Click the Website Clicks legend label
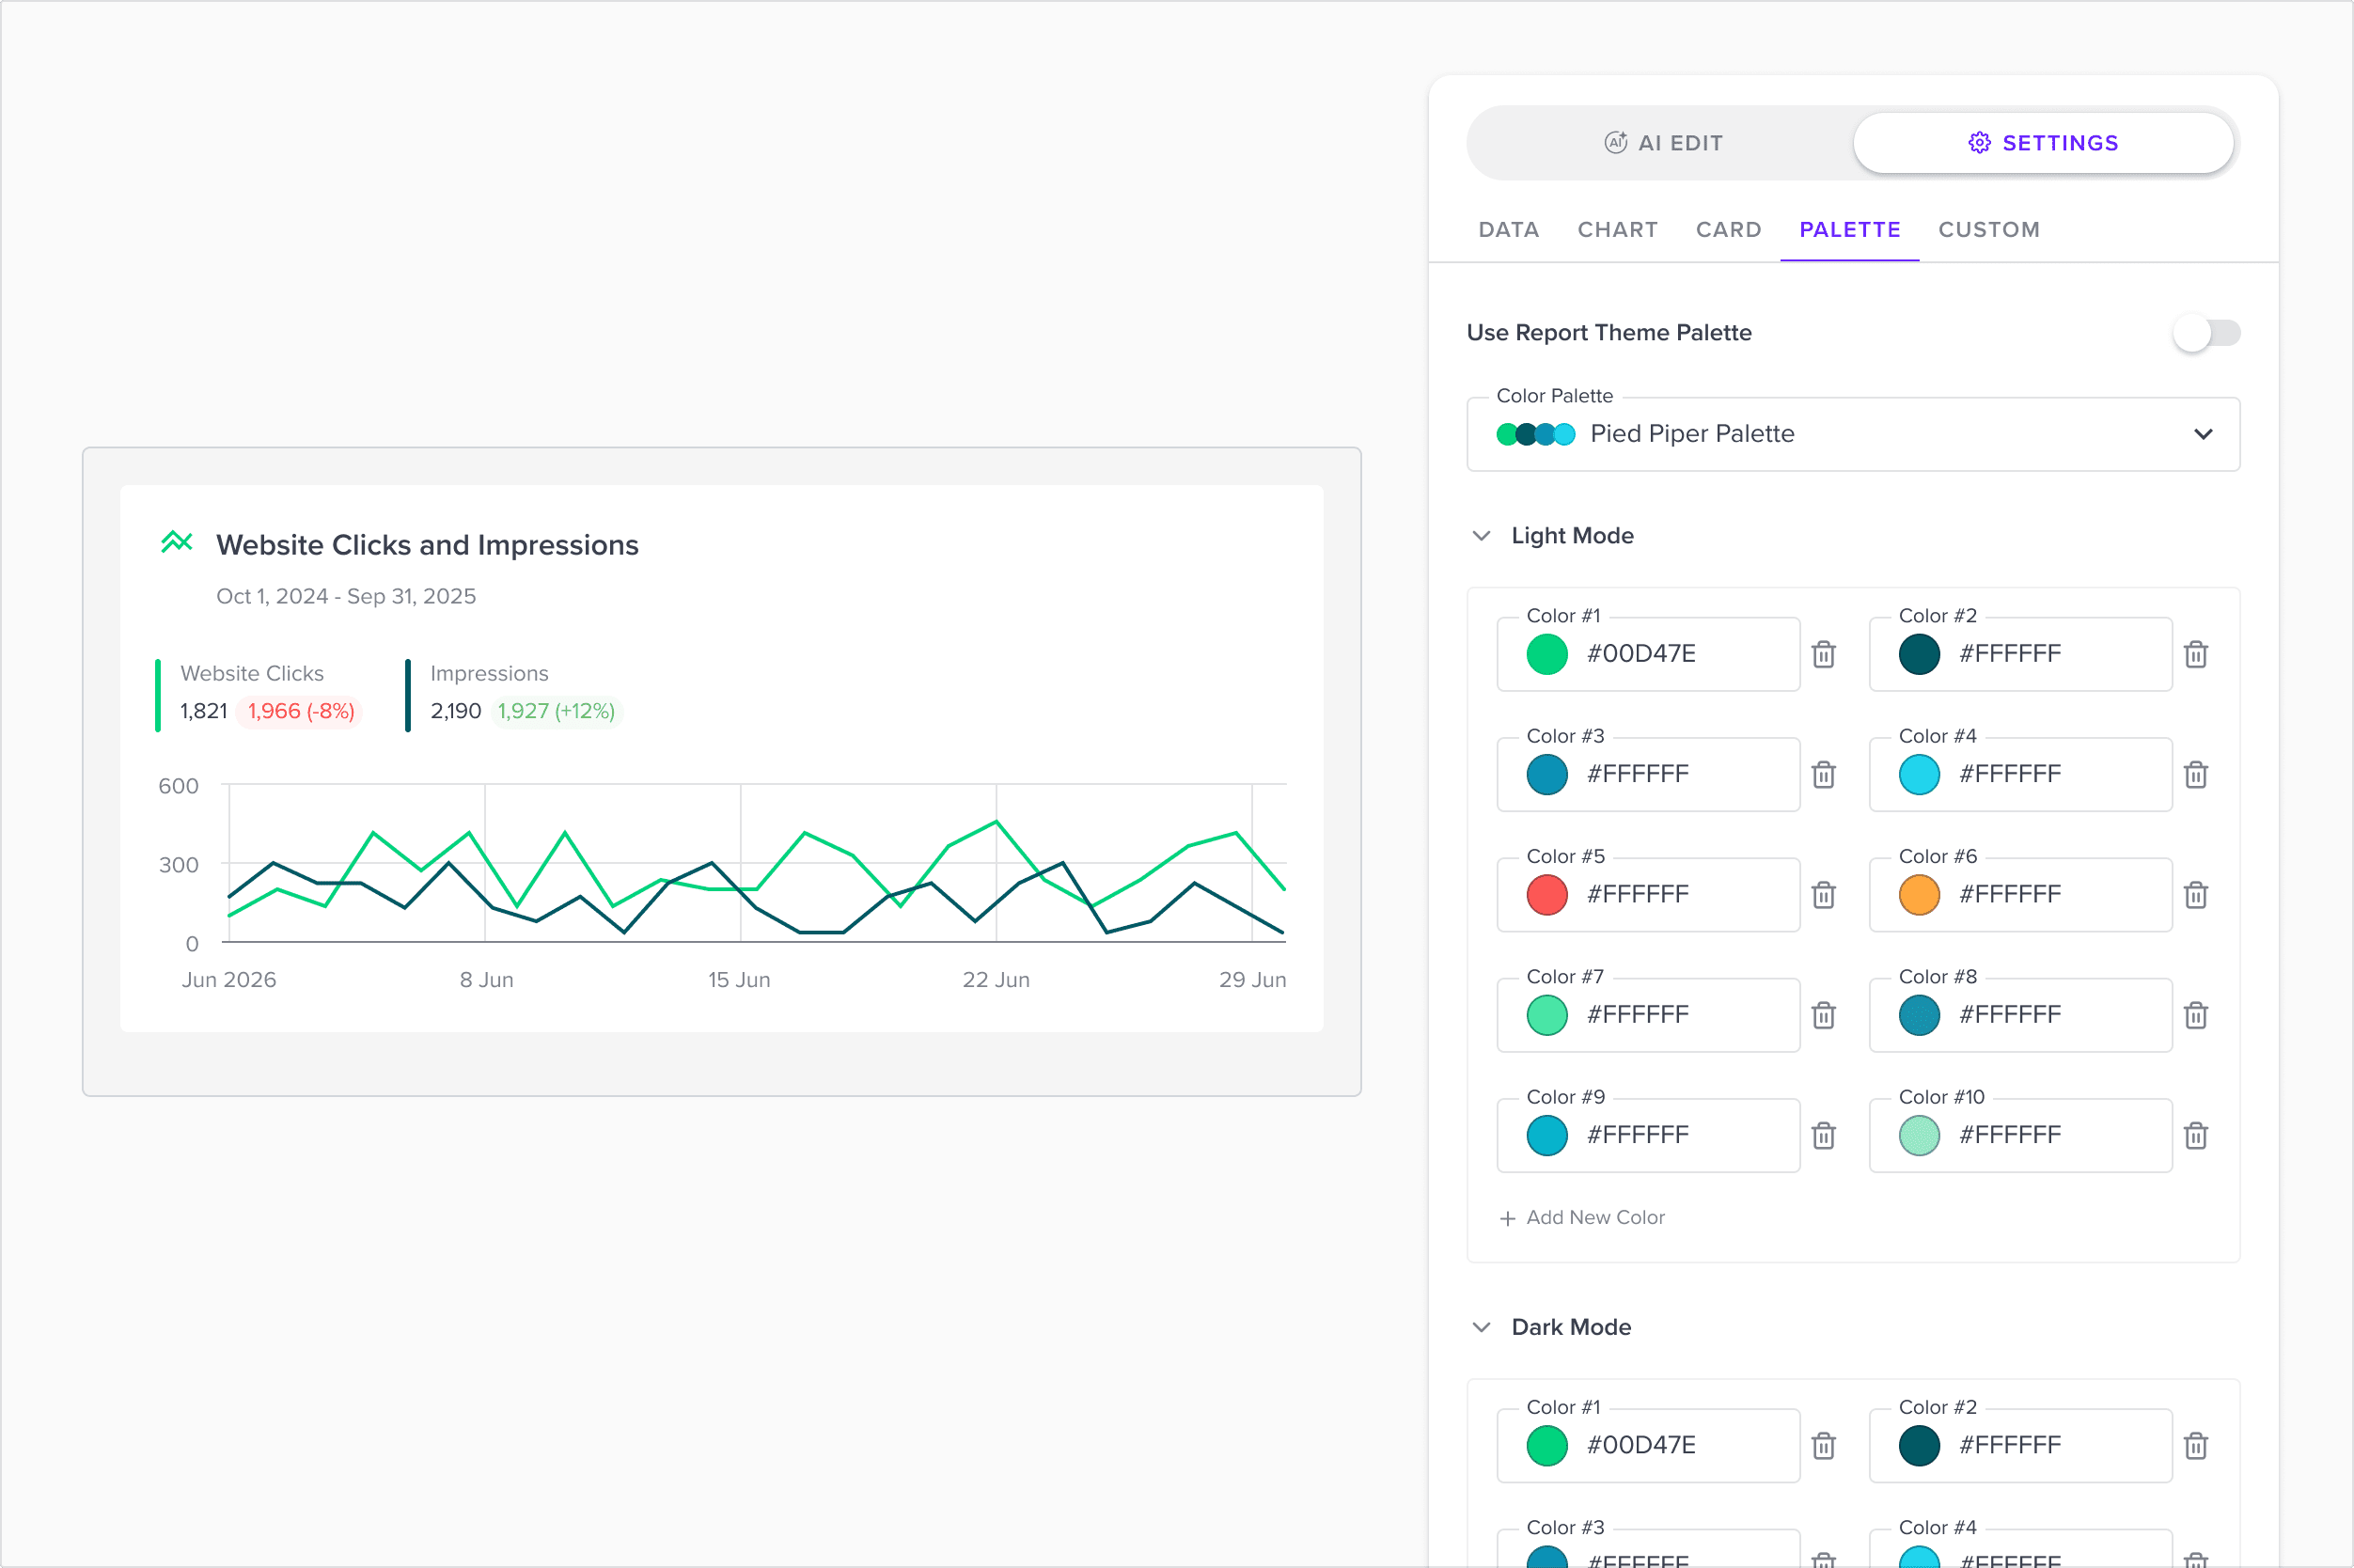2354x1568 pixels. coord(252,673)
